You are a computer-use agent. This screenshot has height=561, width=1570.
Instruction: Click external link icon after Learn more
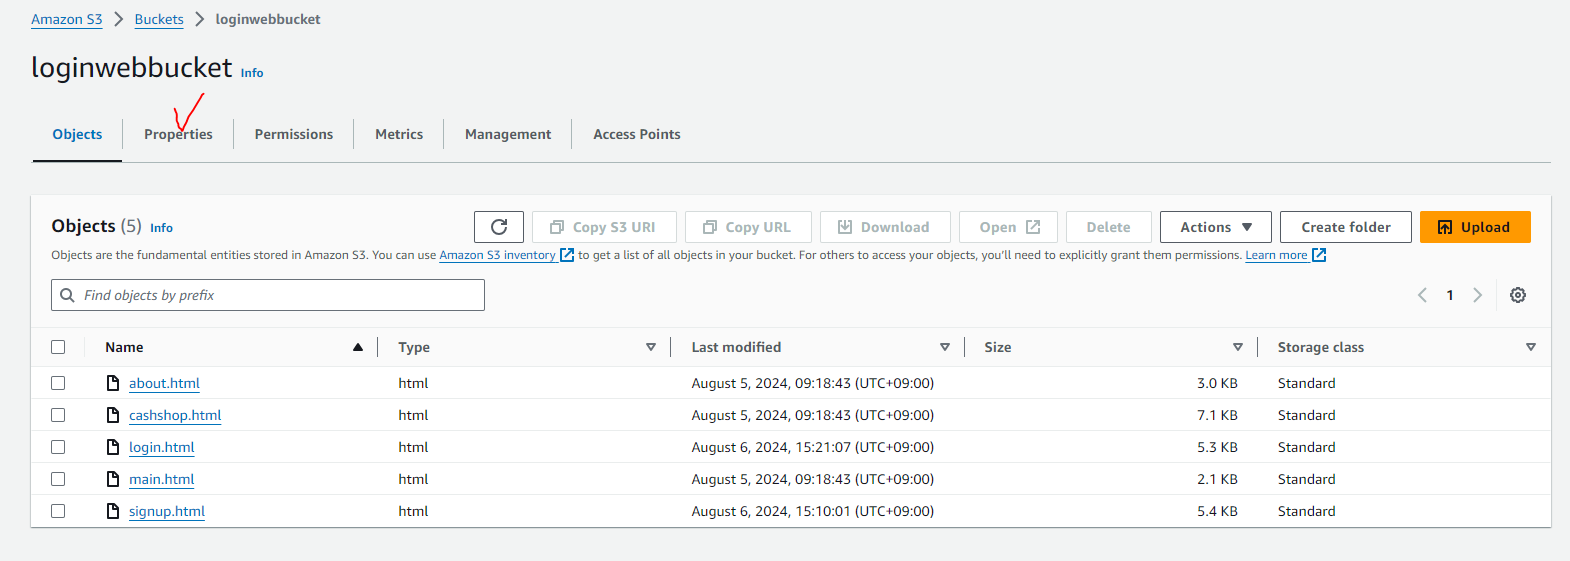1319,255
